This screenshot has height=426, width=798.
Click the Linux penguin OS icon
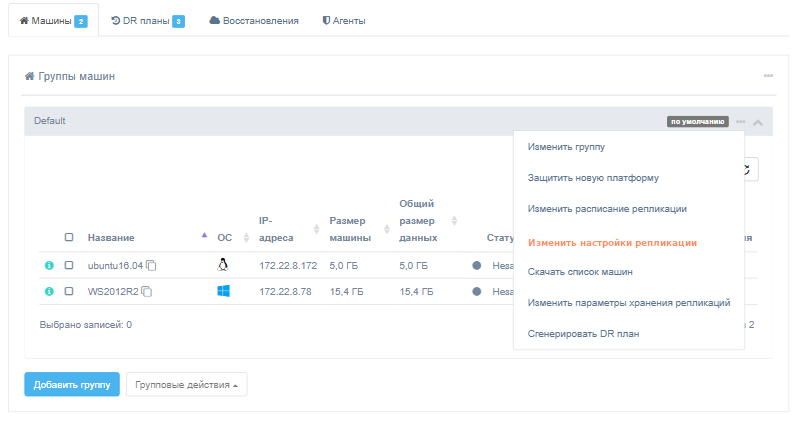pos(223,265)
